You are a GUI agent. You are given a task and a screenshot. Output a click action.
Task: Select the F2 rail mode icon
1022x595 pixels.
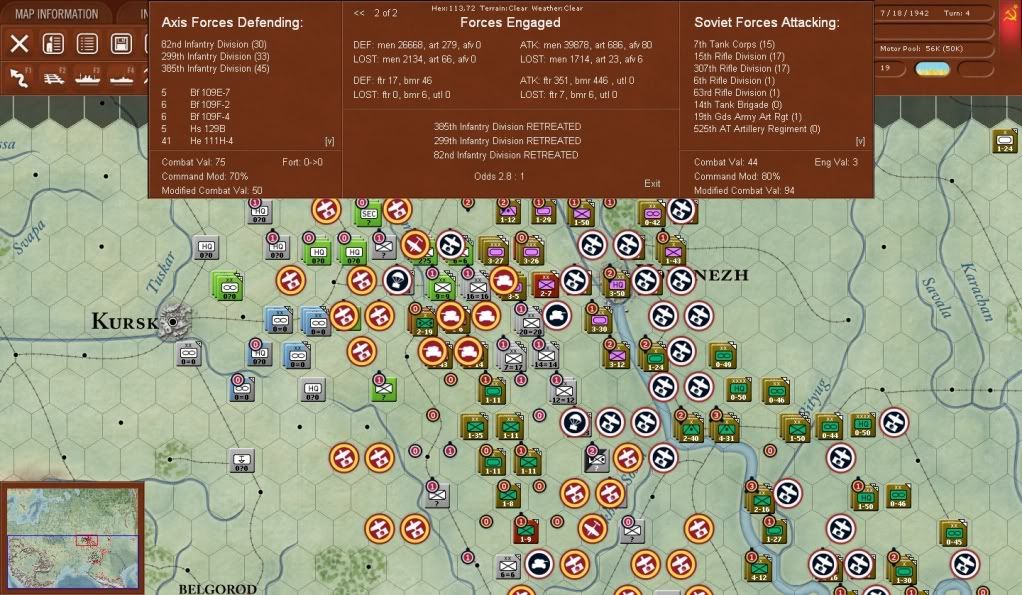[x=53, y=78]
